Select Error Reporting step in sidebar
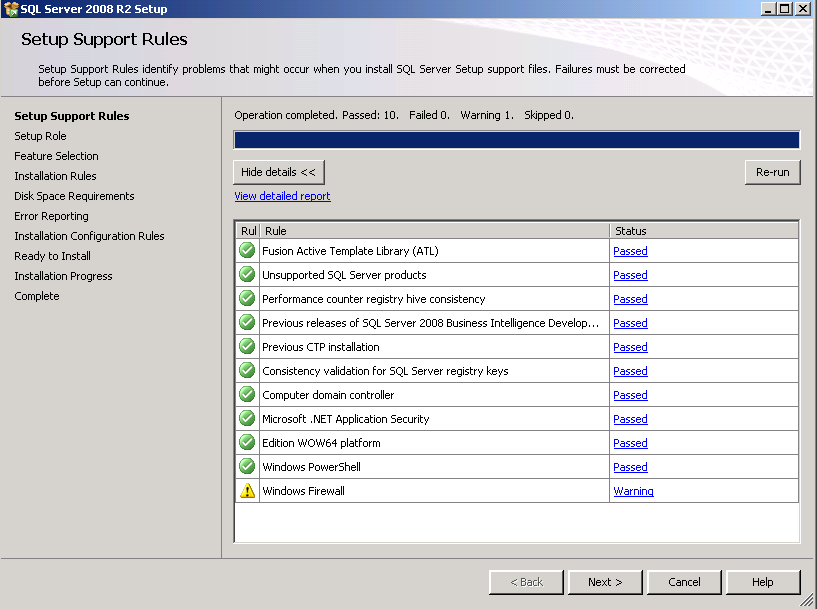This screenshot has width=817, height=609. pos(51,216)
